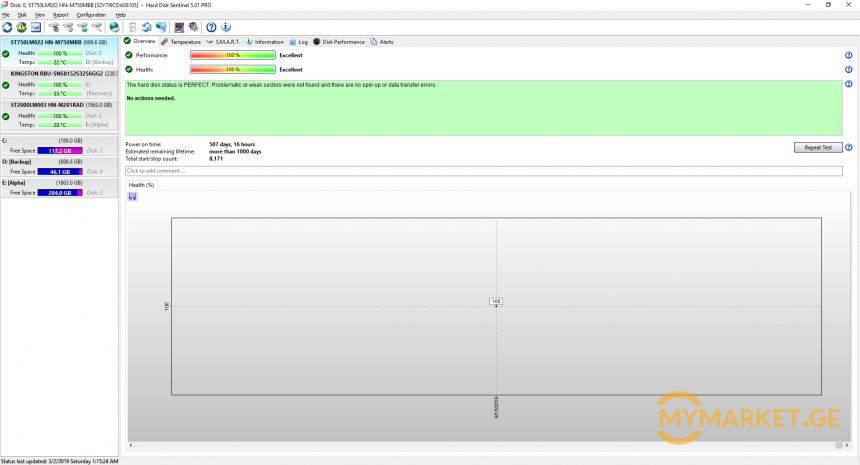
Task: Click the disk icon with green mark in toolbar
Action: (83, 27)
